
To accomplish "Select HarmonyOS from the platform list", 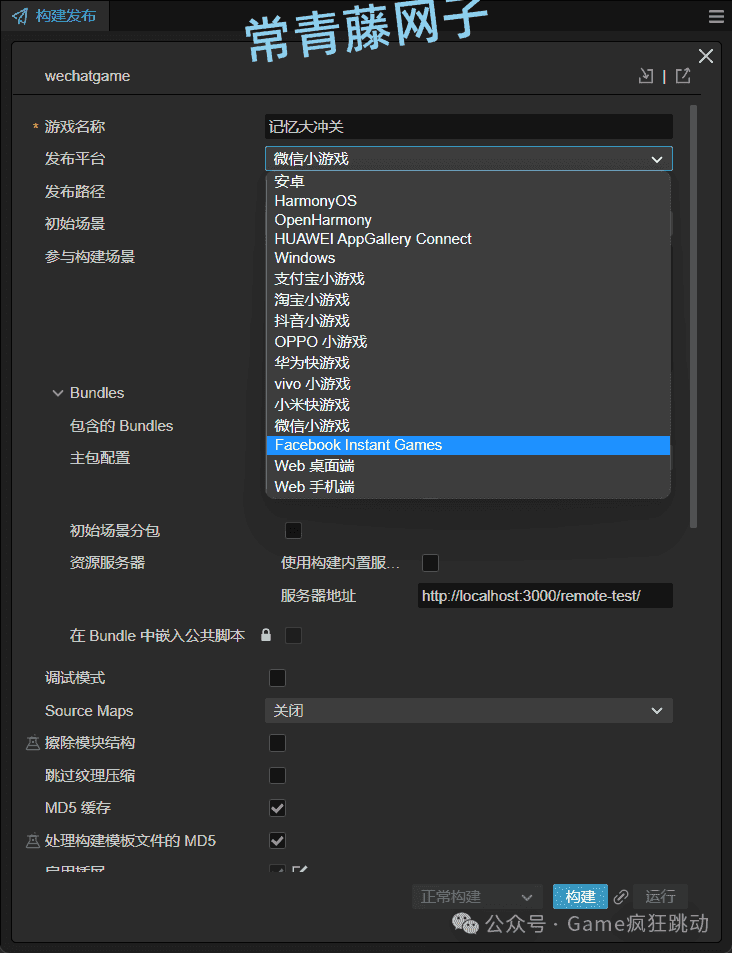I will tap(468, 201).
